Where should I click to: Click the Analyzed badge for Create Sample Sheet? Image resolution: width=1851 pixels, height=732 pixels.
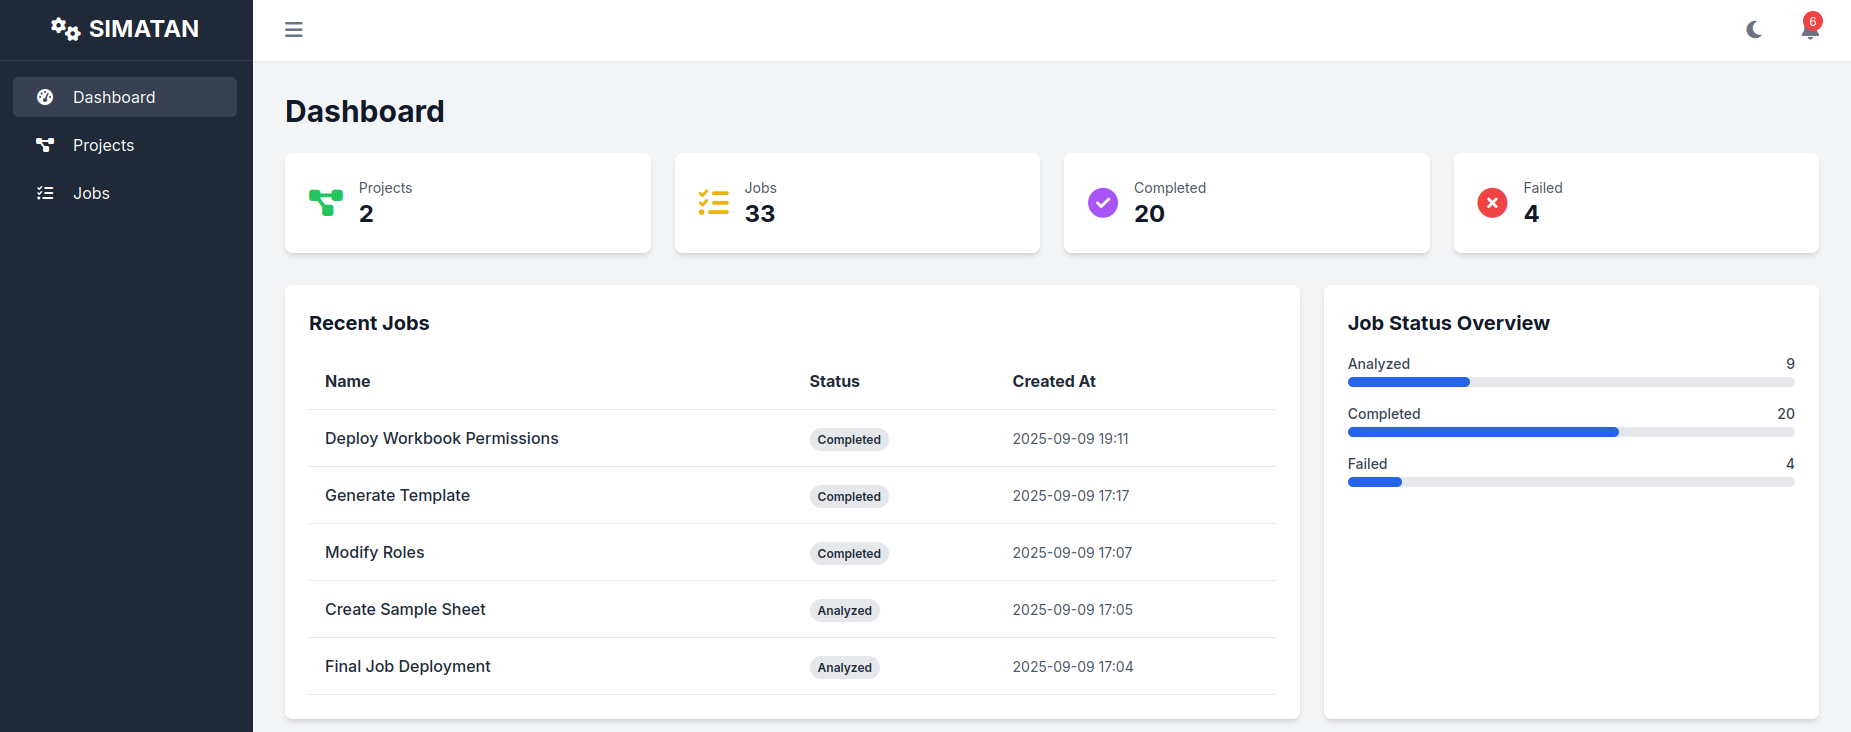tap(845, 610)
